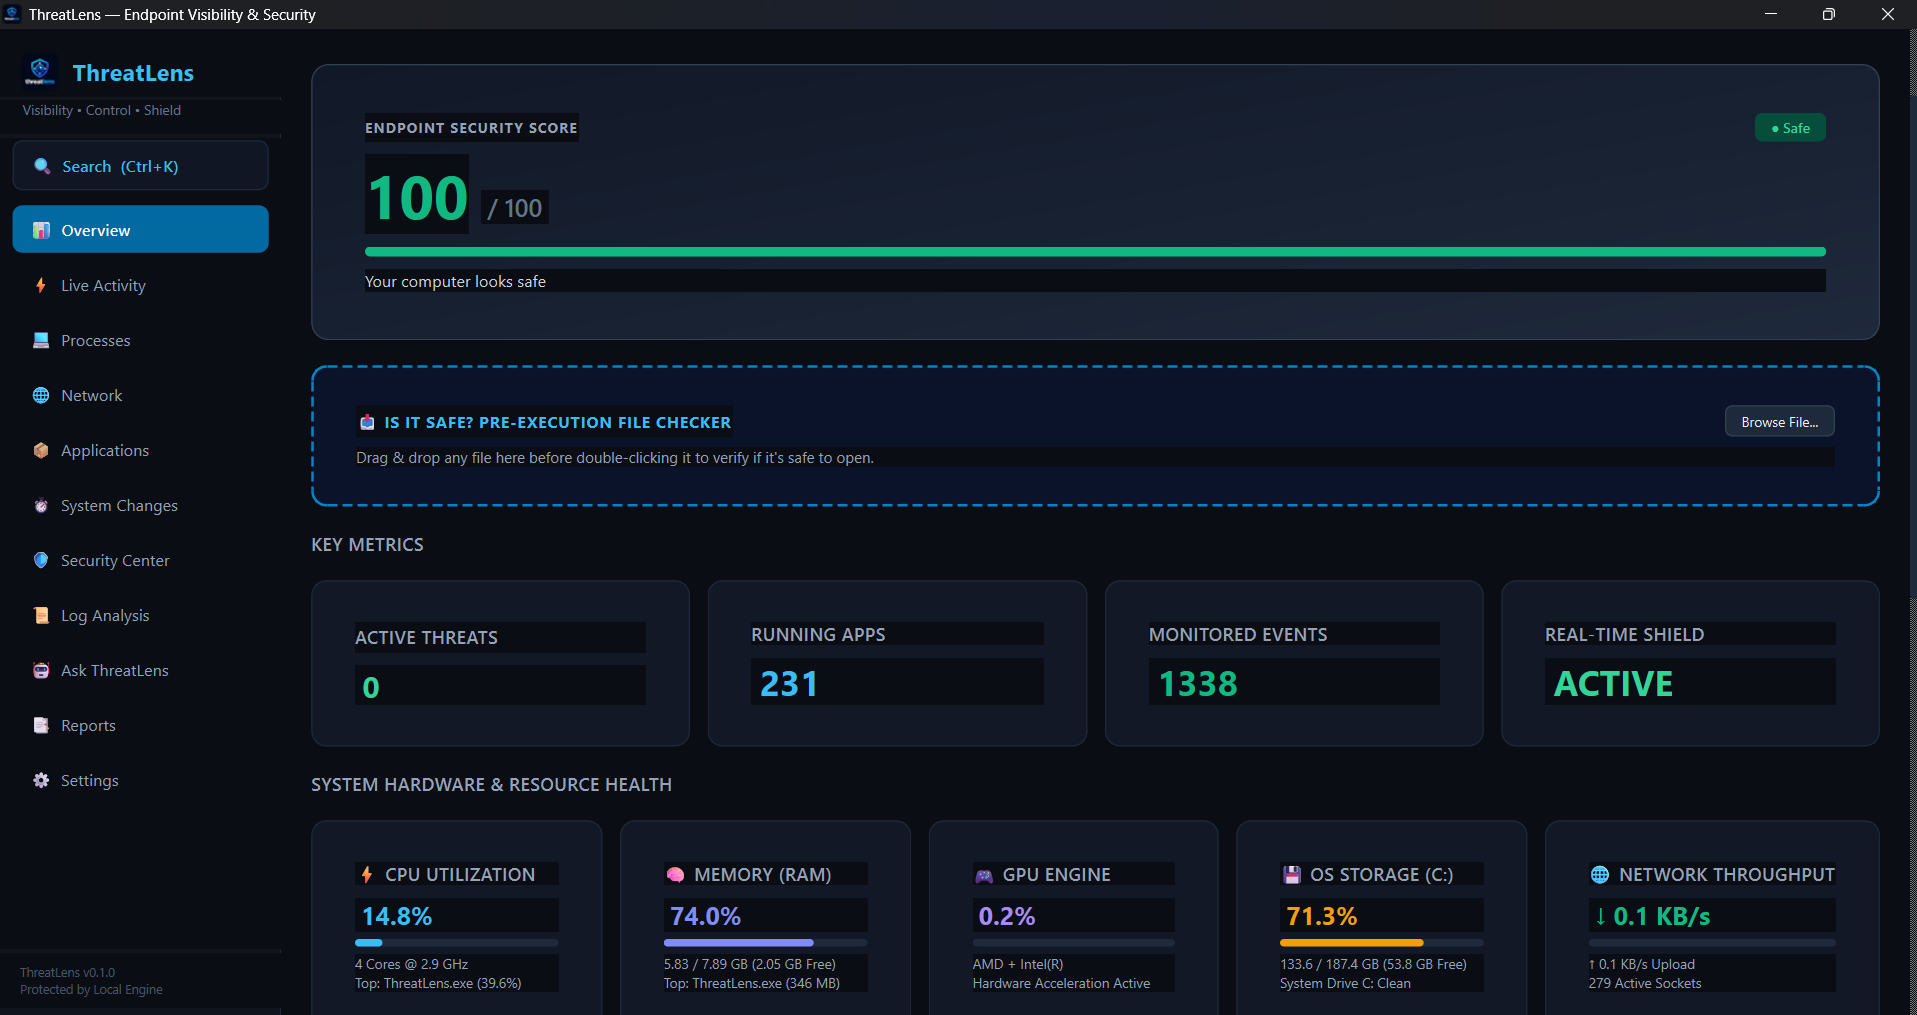Click the title bar app icon
Viewport: 1917px width, 1015px height.
point(12,14)
